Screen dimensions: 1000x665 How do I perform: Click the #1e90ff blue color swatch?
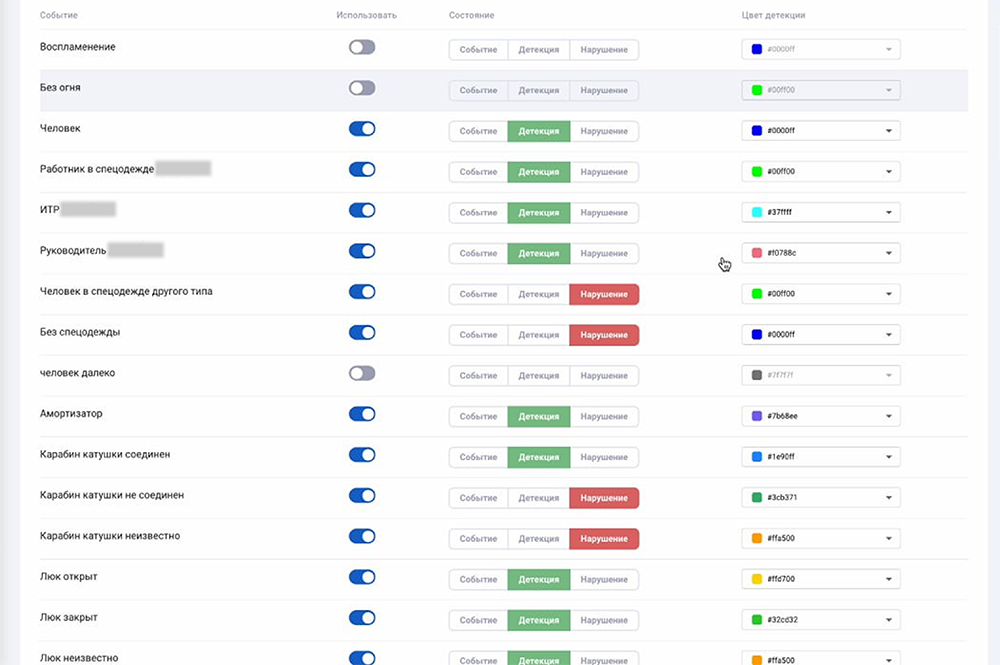pos(757,457)
